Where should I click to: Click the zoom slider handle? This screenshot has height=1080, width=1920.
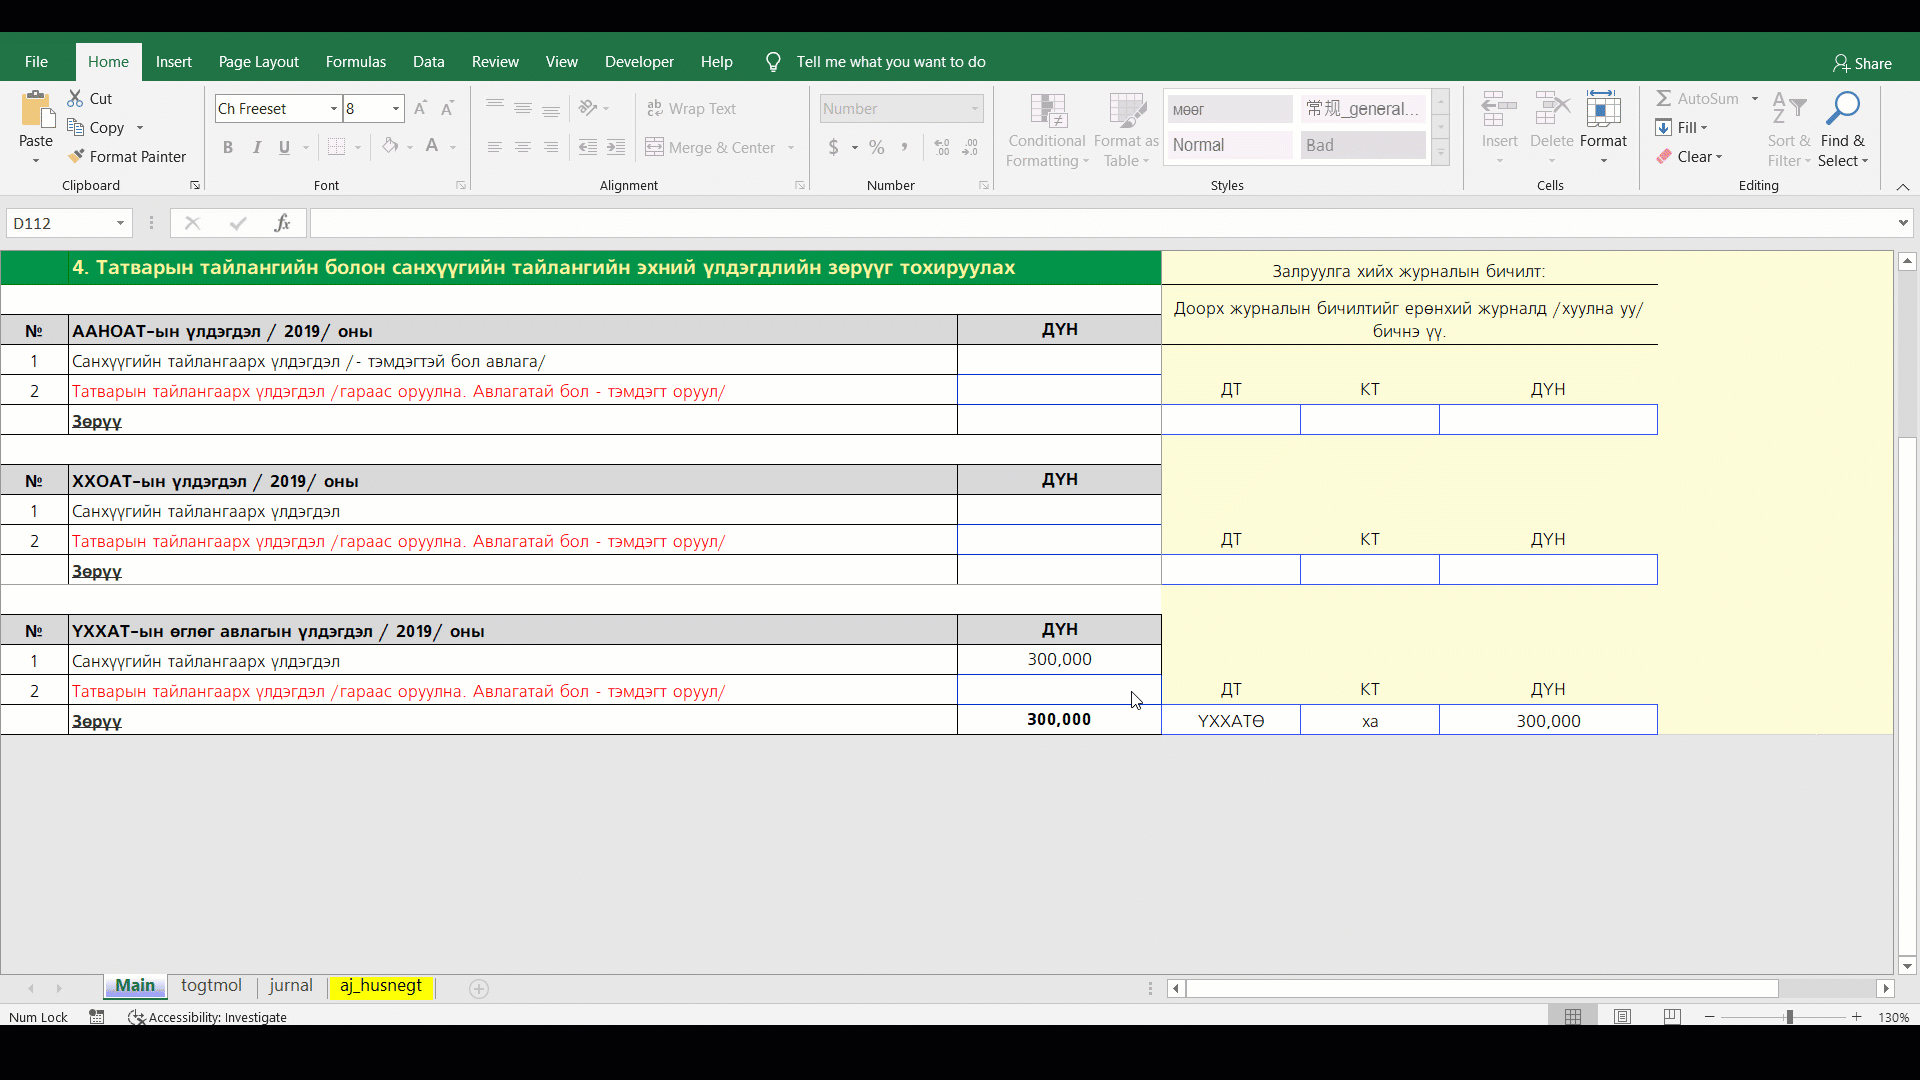(1789, 1016)
